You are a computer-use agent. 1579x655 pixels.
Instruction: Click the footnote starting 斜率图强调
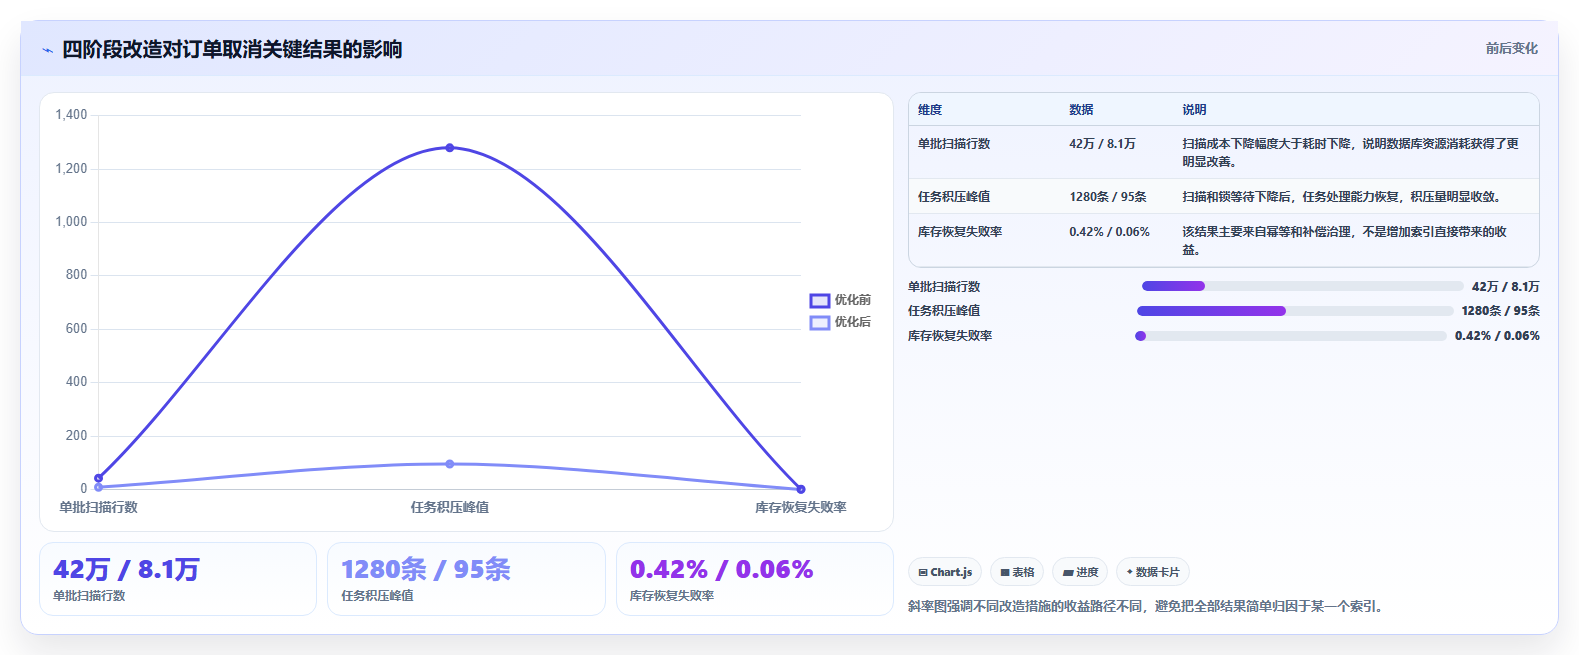1145,606
